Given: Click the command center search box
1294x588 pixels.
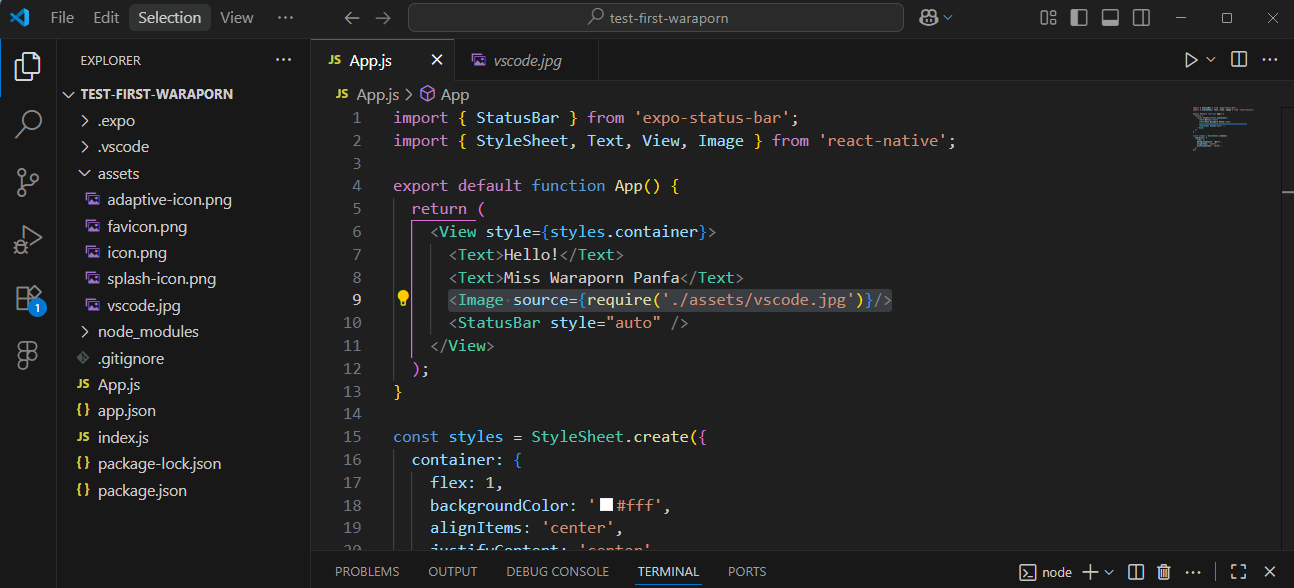Looking at the screenshot, I should click(x=655, y=18).
